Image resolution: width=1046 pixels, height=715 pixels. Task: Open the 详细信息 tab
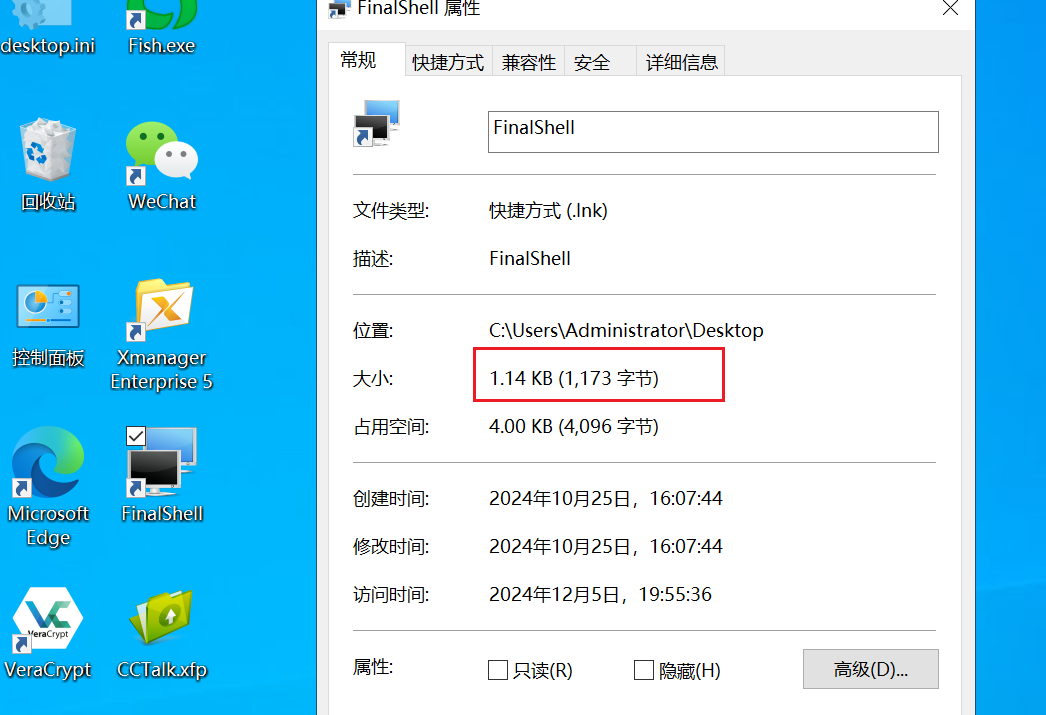coord(681,62)
